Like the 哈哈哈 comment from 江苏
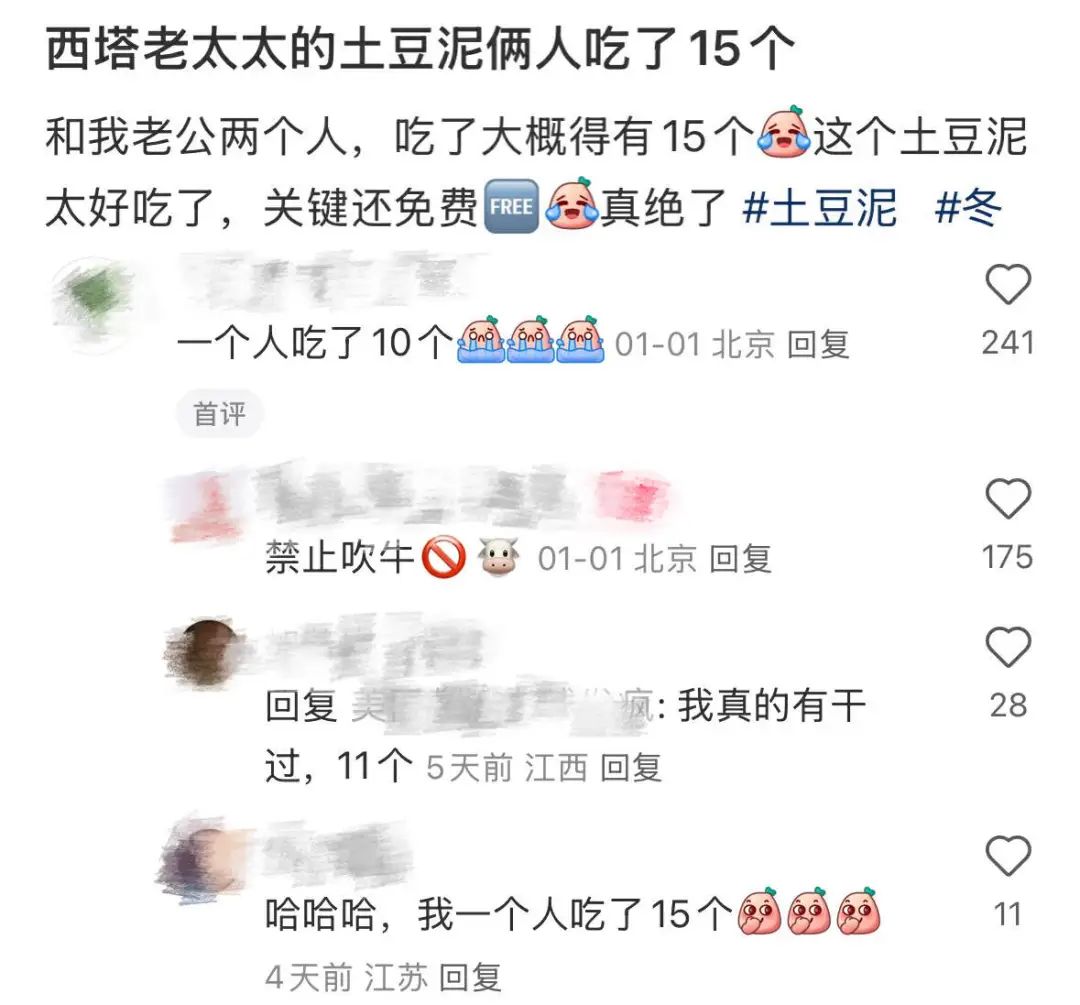The height and width of the screenshot is (1005, 1080). point(1008,855)
